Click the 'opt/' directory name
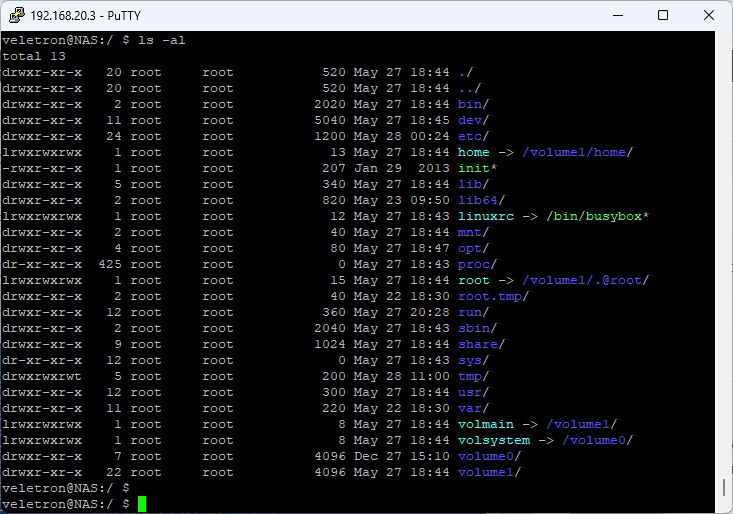733x514 pixels. coord(473,248)
